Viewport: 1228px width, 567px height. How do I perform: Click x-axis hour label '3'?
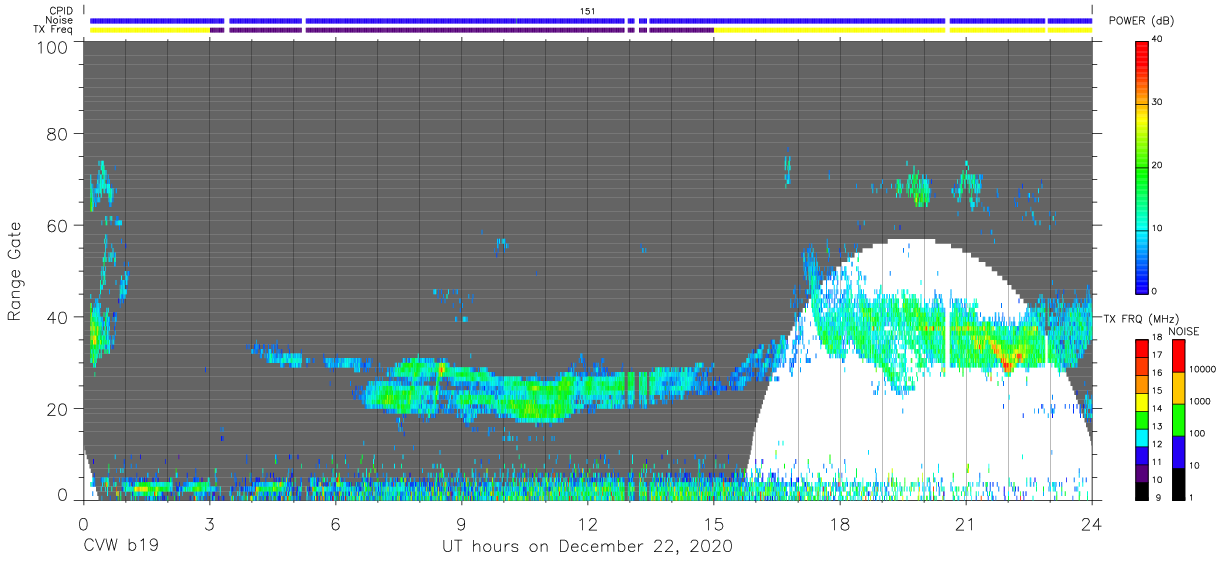[209, 523]
